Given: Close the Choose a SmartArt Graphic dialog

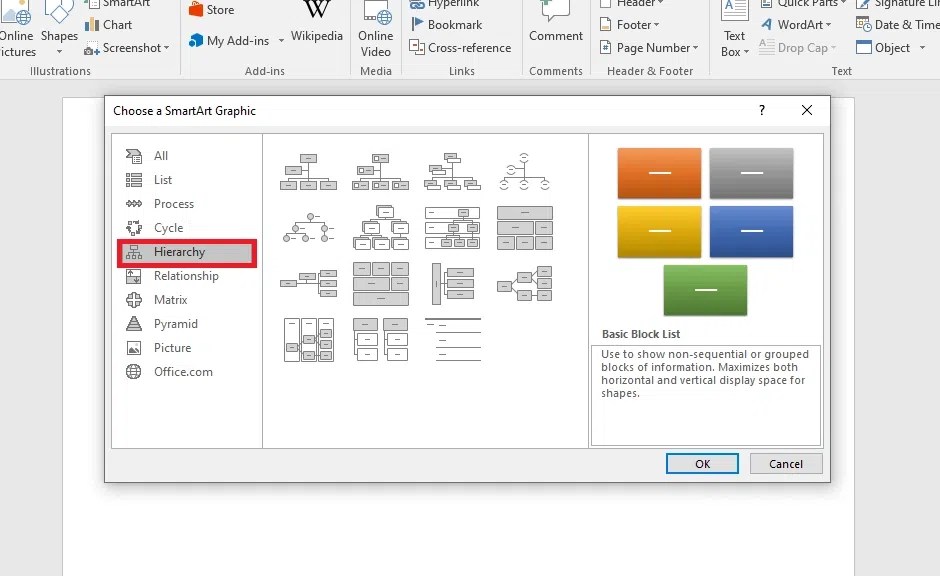Looking at the screenshot, I should [807, 110].
